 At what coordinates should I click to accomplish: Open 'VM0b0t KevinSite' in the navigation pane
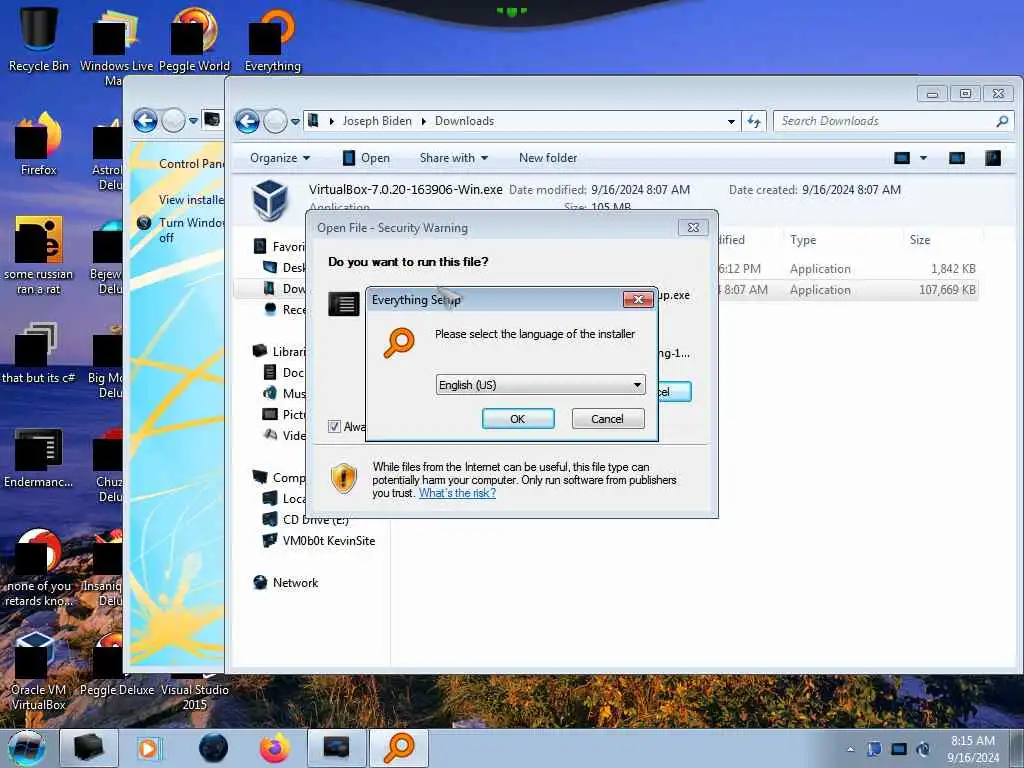tap(319, 541)
